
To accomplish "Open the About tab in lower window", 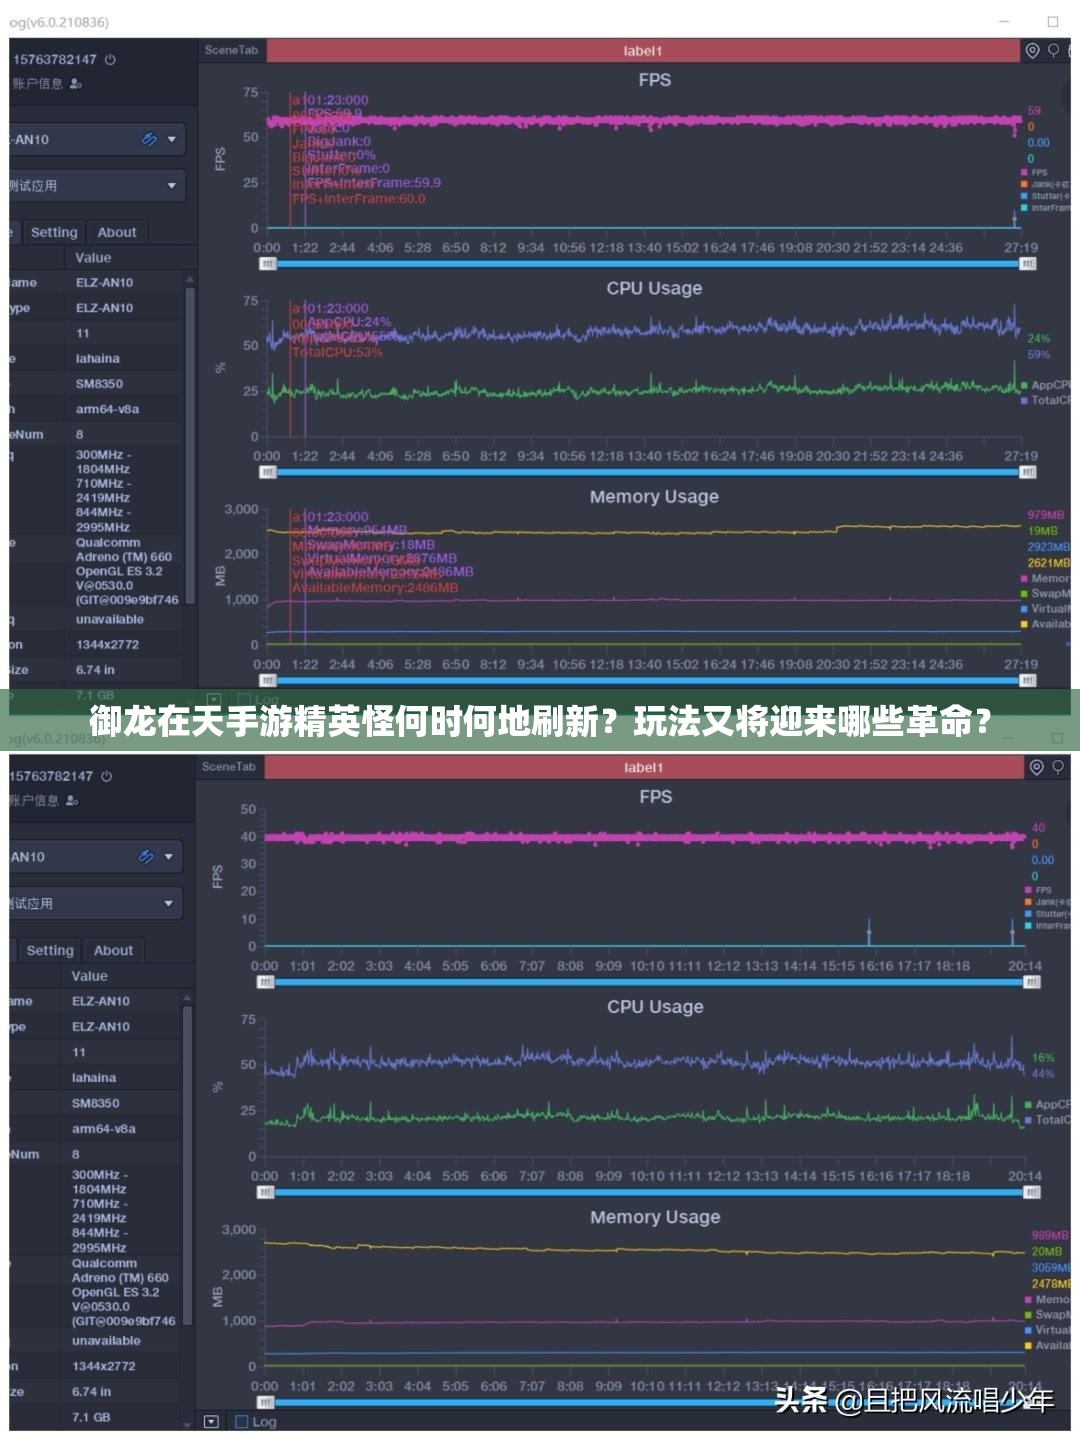I will 113,951.
